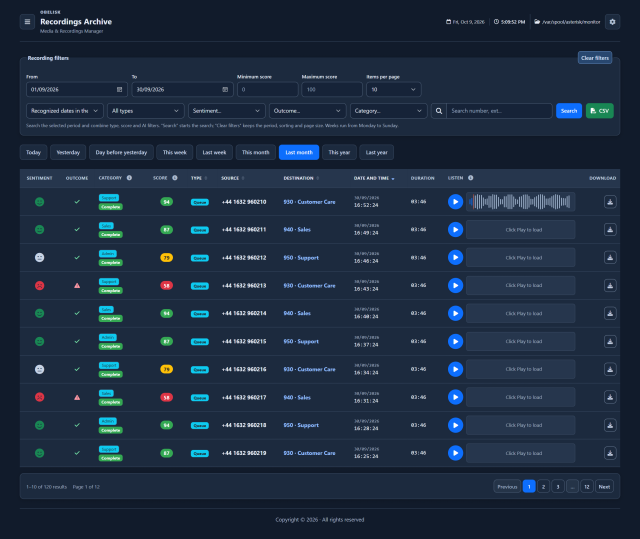Go to the Next results page

pyautogui.click(x=604, y=487)
